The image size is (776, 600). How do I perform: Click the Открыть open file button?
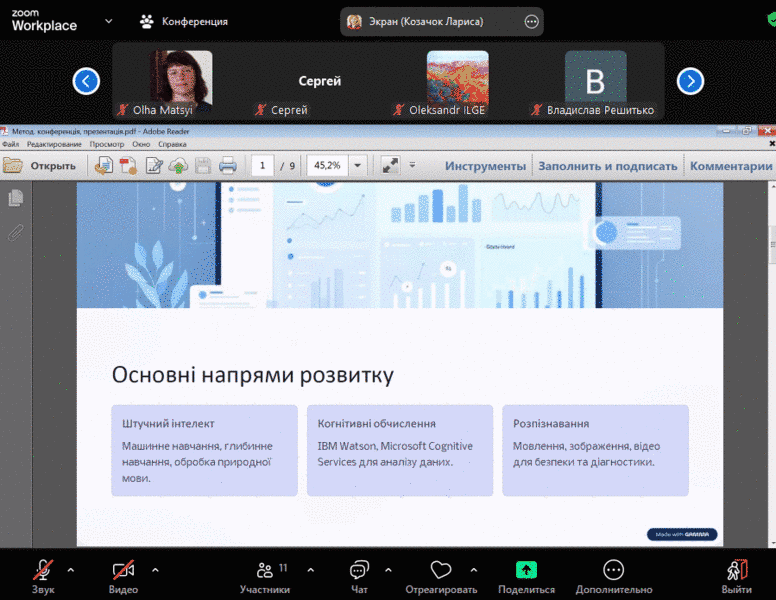click(x=40, y=165)
